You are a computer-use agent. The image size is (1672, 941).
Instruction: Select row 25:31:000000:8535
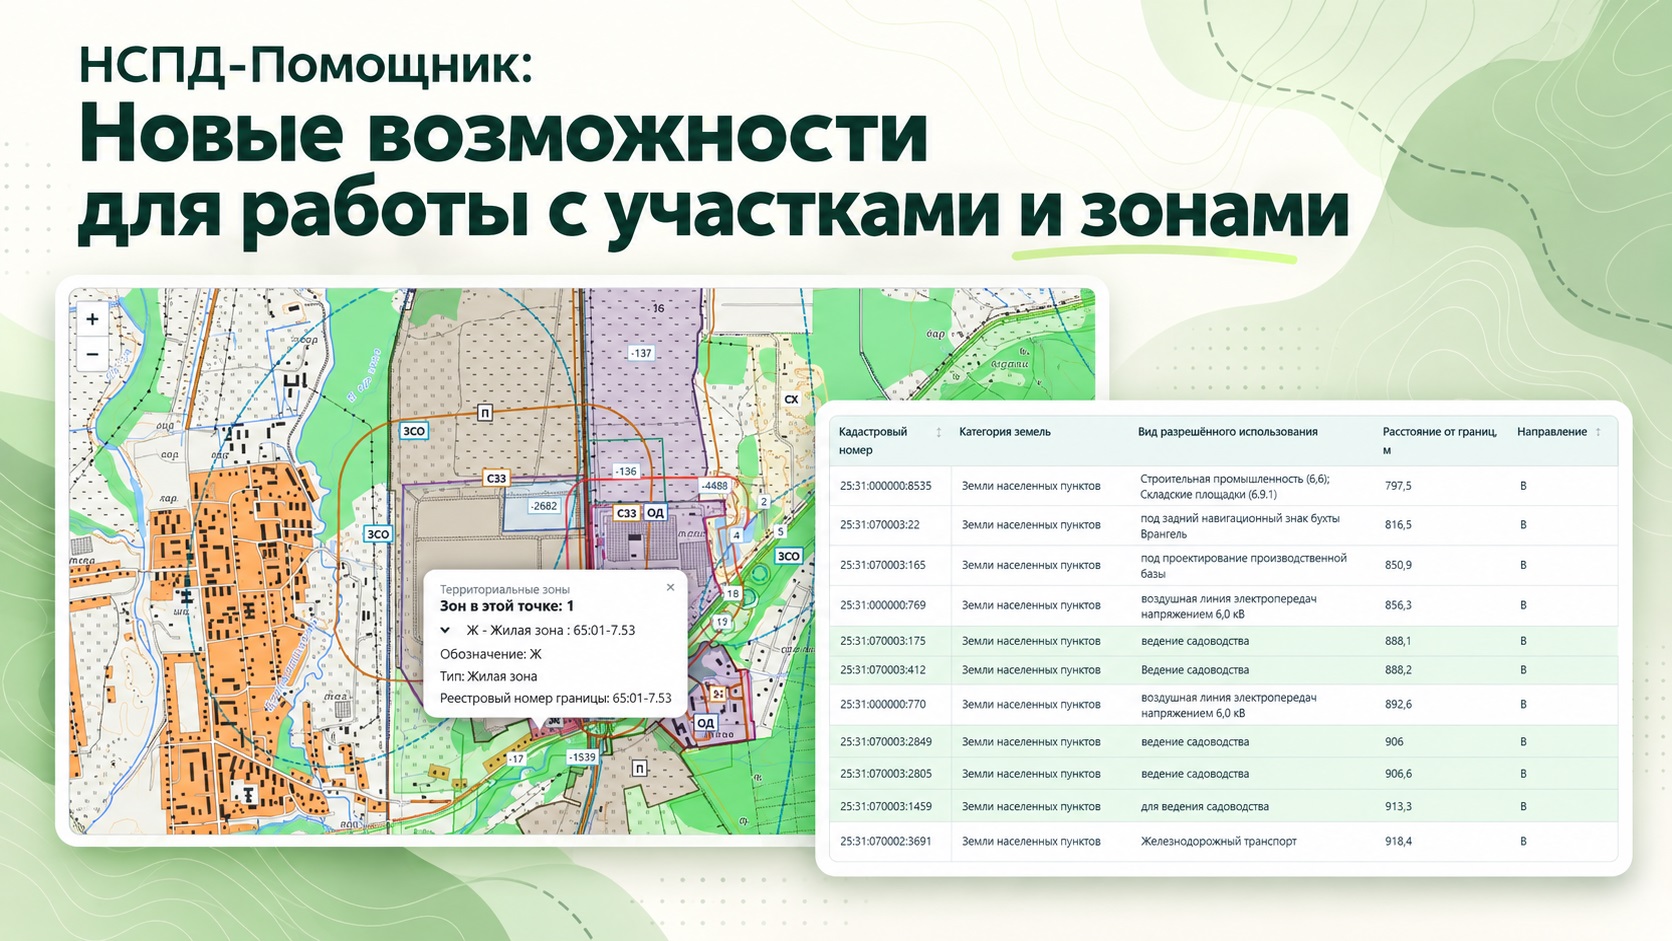click(x=1223, y=486)
